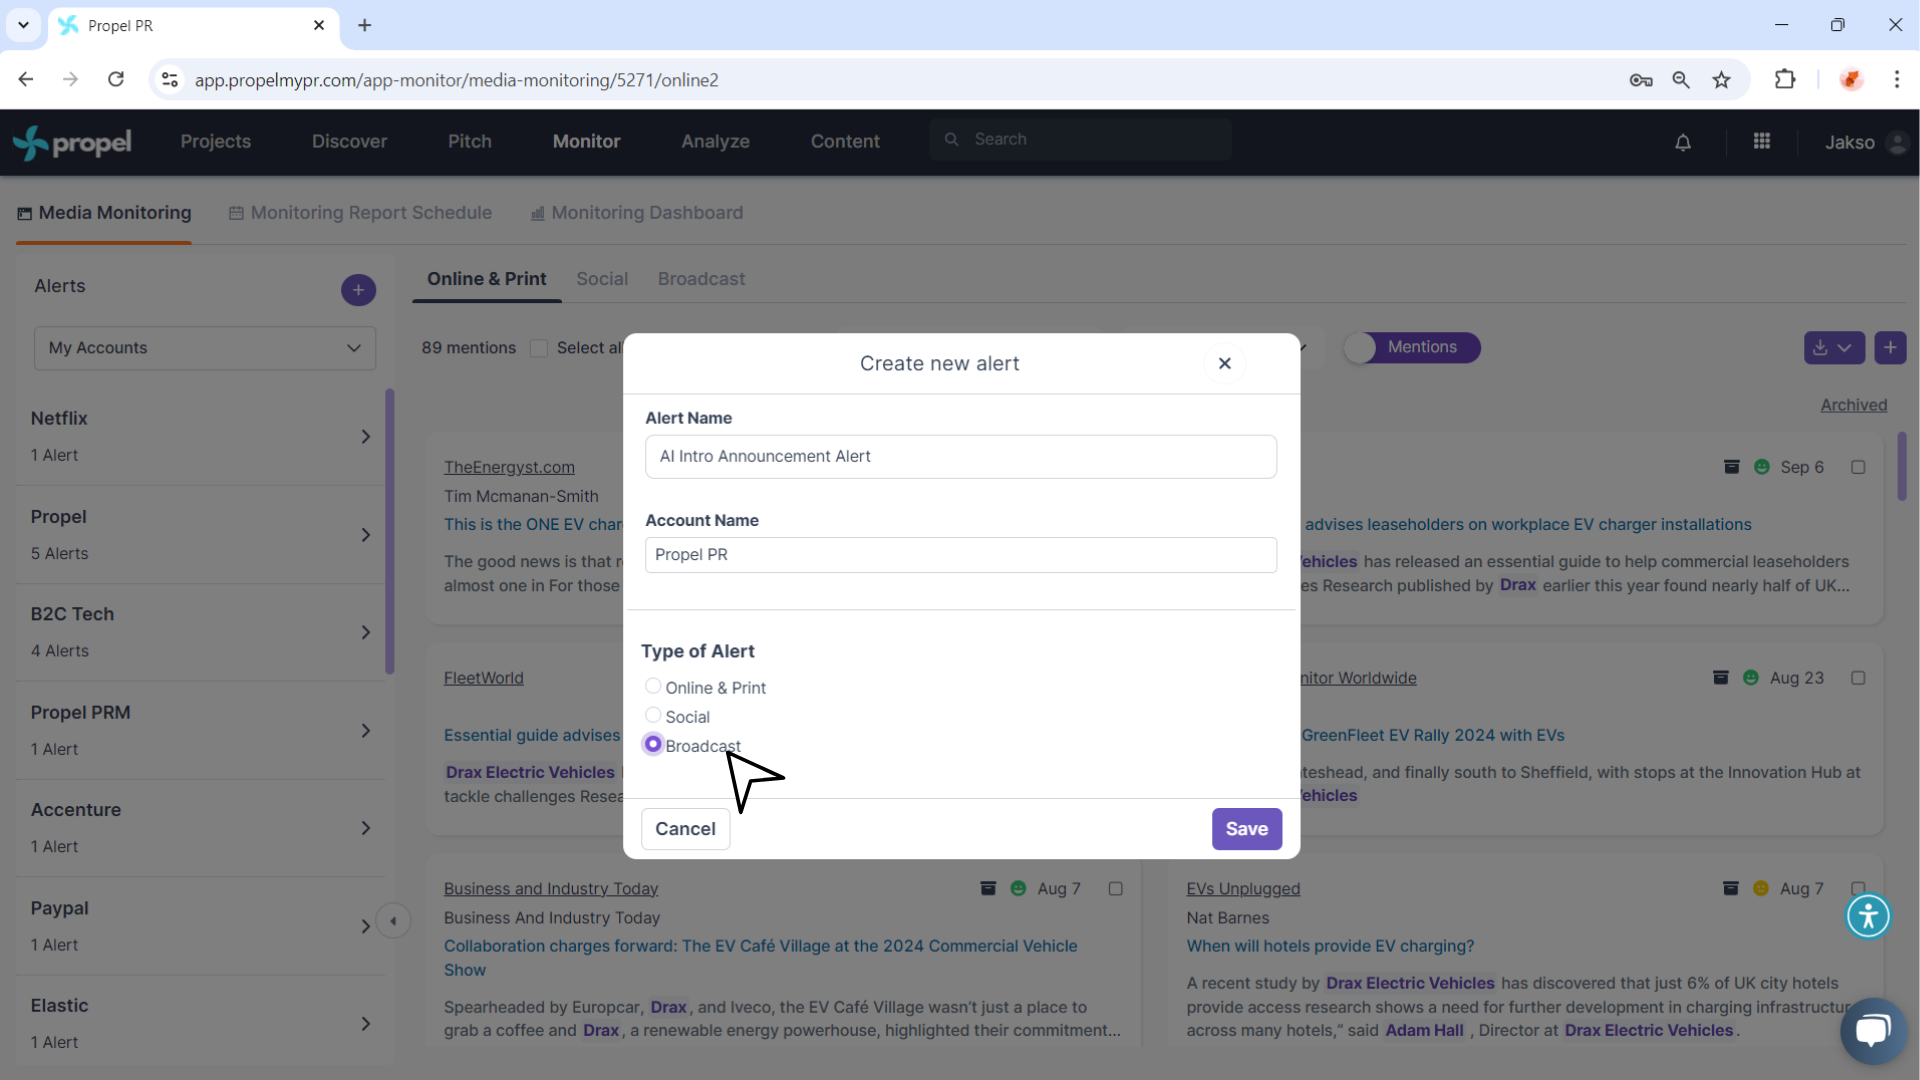
Task: Check the Select all checkbox
Action: (x=539, y=348)
